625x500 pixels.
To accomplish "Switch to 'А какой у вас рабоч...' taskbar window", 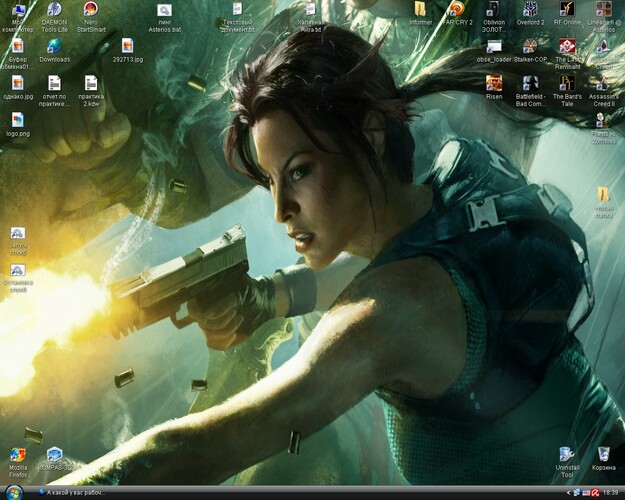I will (x=73, y=493).
